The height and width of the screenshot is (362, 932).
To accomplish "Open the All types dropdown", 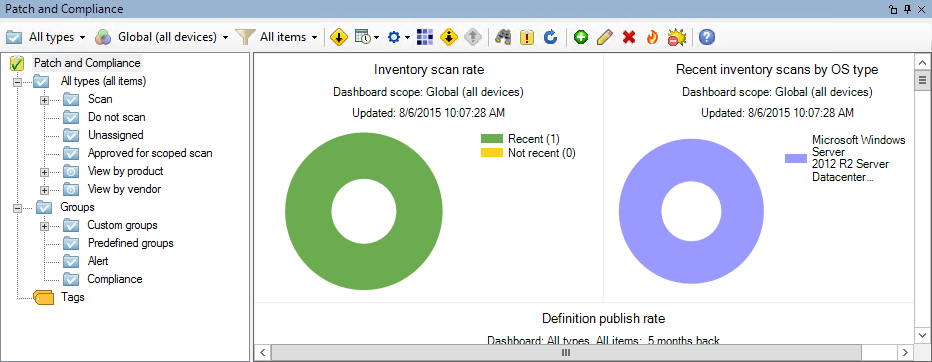I will point(46,37).
